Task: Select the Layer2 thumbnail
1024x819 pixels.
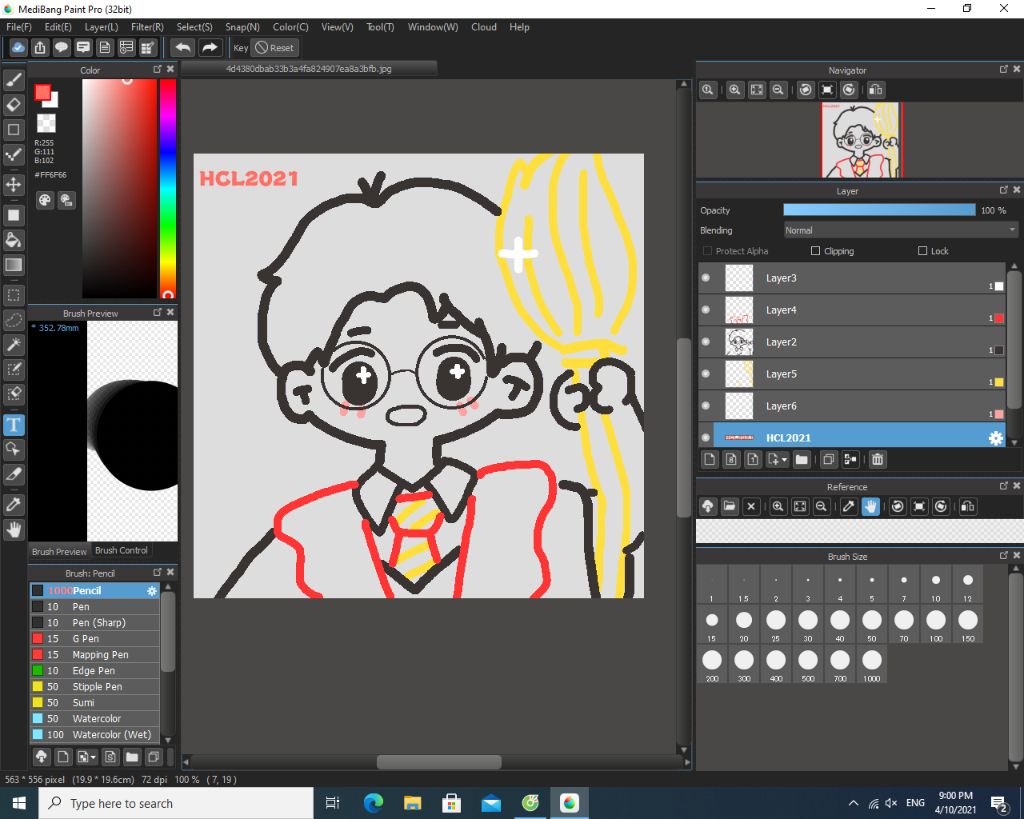Action: coord(739,342)
